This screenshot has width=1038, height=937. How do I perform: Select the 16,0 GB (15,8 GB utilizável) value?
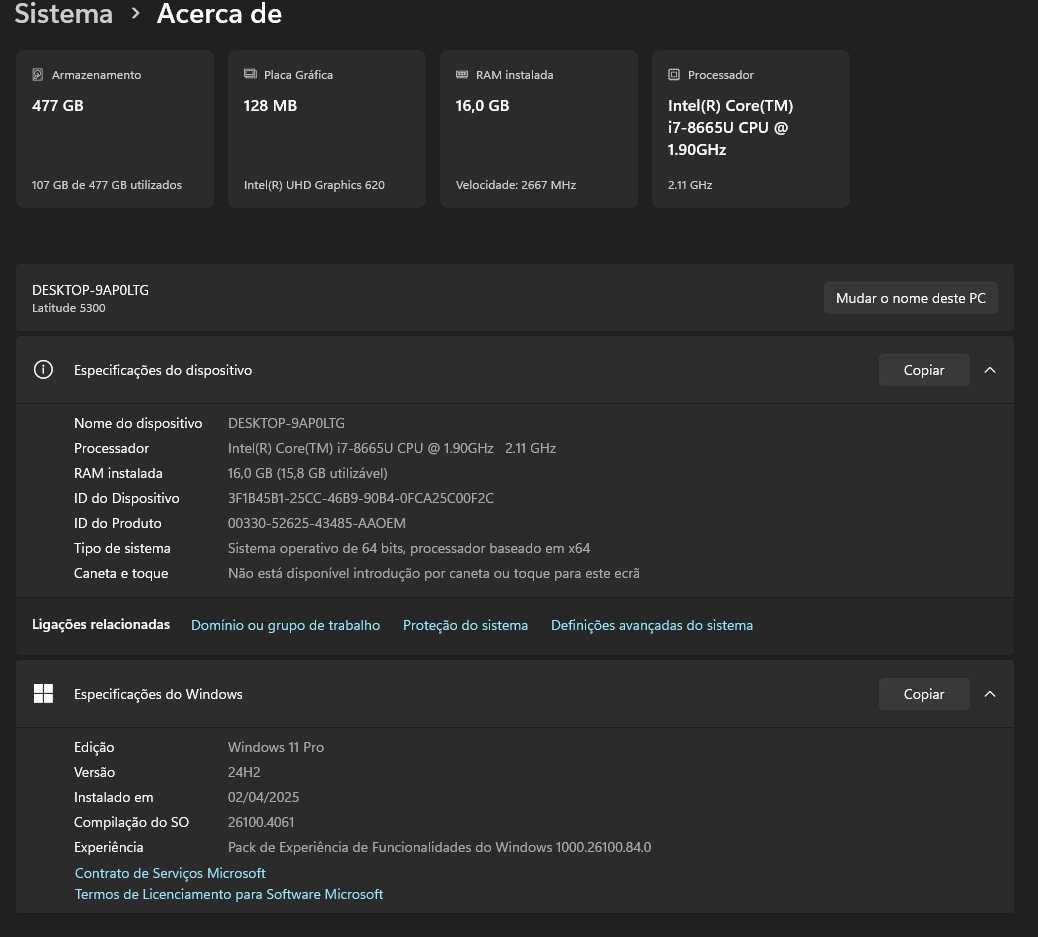[308, 473]
